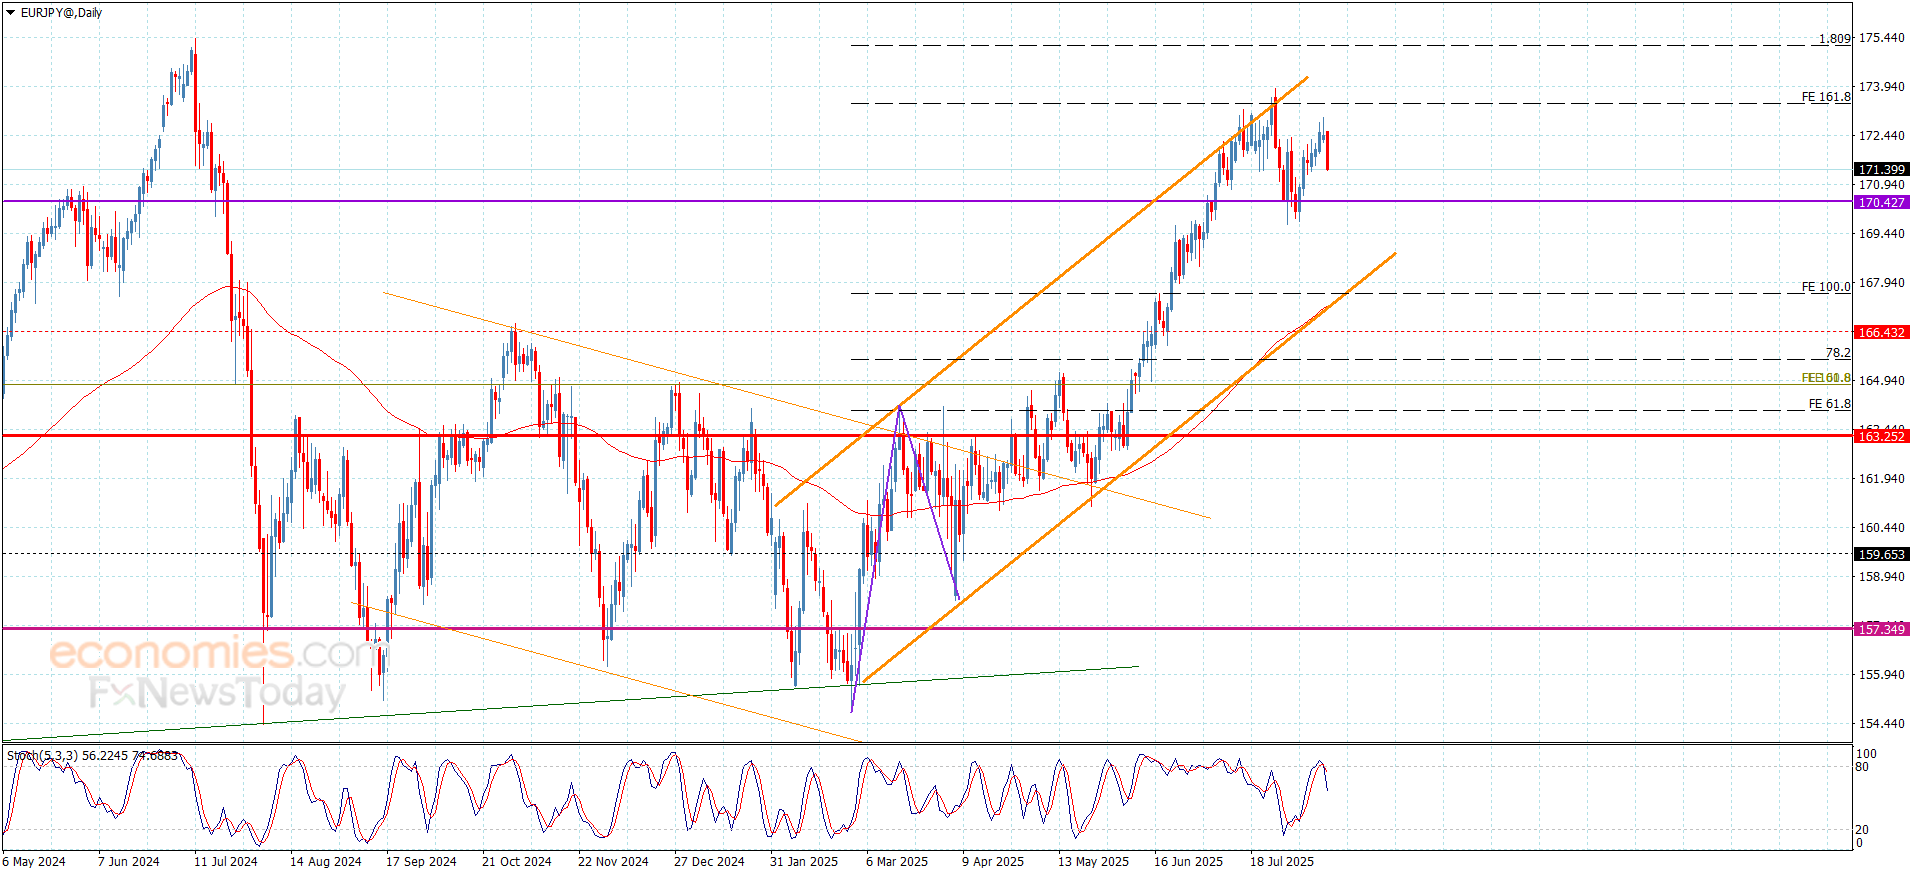Select the 22 Nov 2024 date label

pos(613,862)
